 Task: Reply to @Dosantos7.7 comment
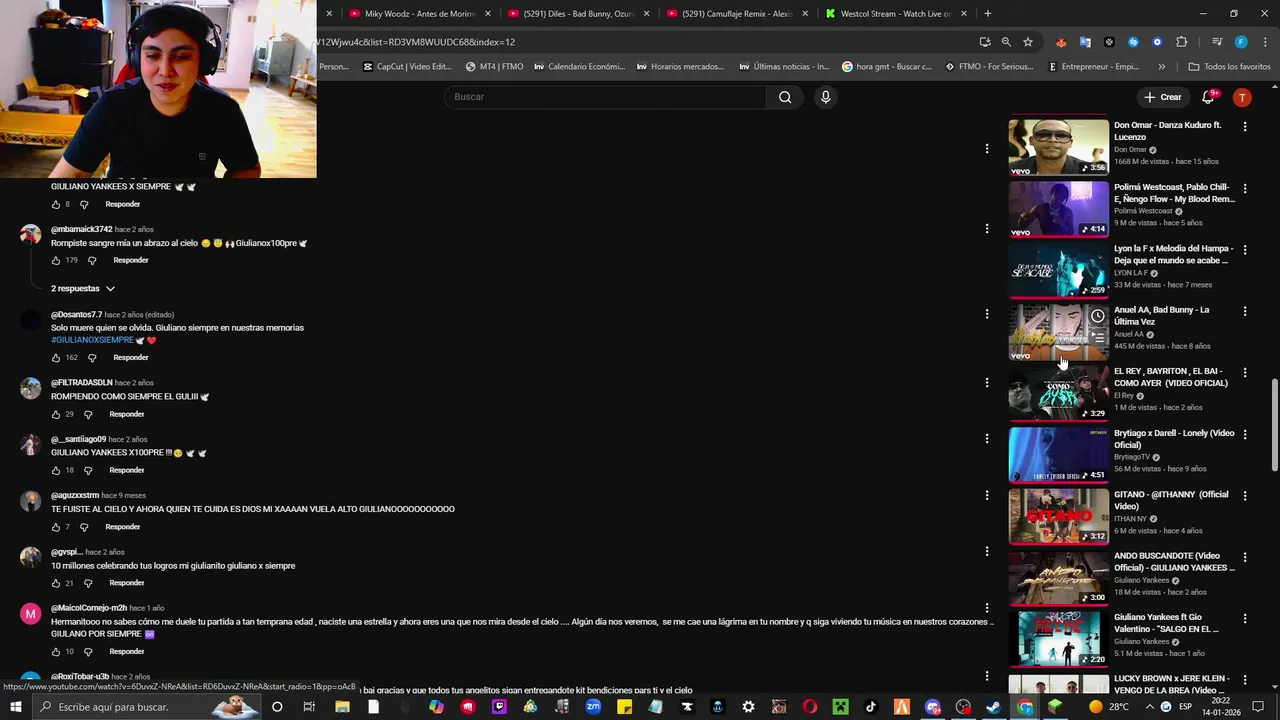131,357
